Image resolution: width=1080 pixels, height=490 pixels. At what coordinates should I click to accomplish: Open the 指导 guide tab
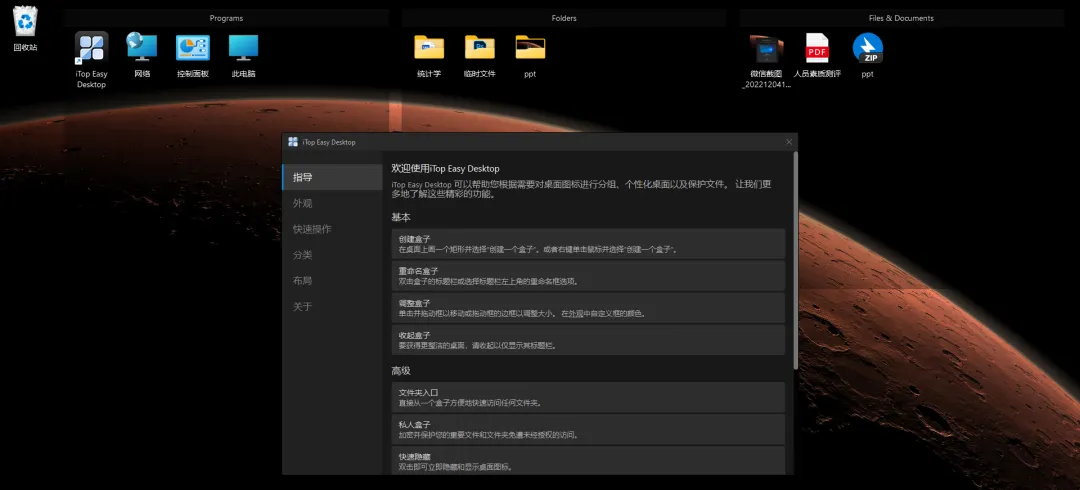tap(332, 177)
